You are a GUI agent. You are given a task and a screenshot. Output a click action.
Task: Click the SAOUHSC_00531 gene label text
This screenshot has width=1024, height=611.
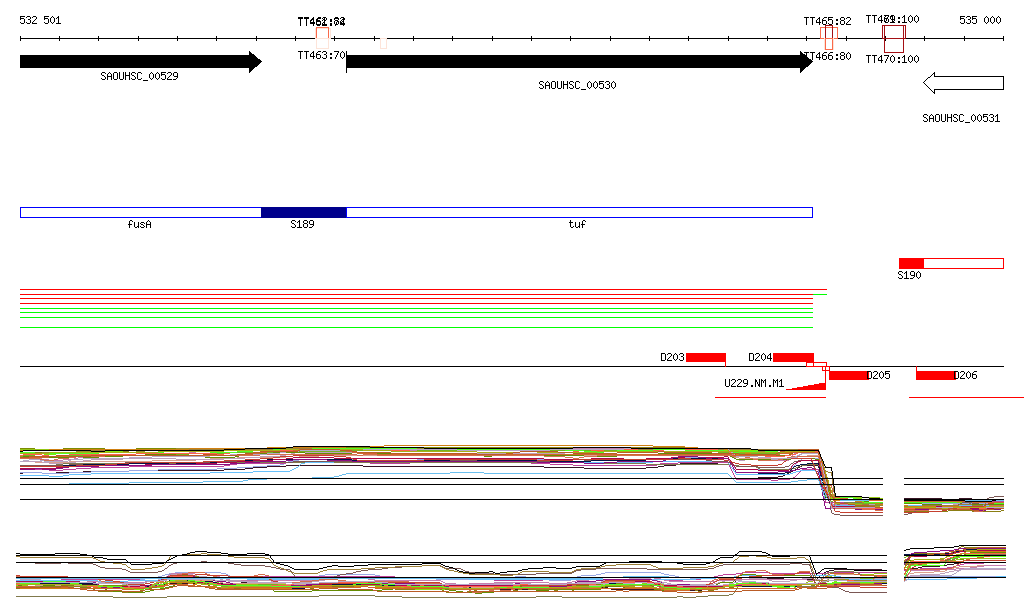[x=960, y=118]
